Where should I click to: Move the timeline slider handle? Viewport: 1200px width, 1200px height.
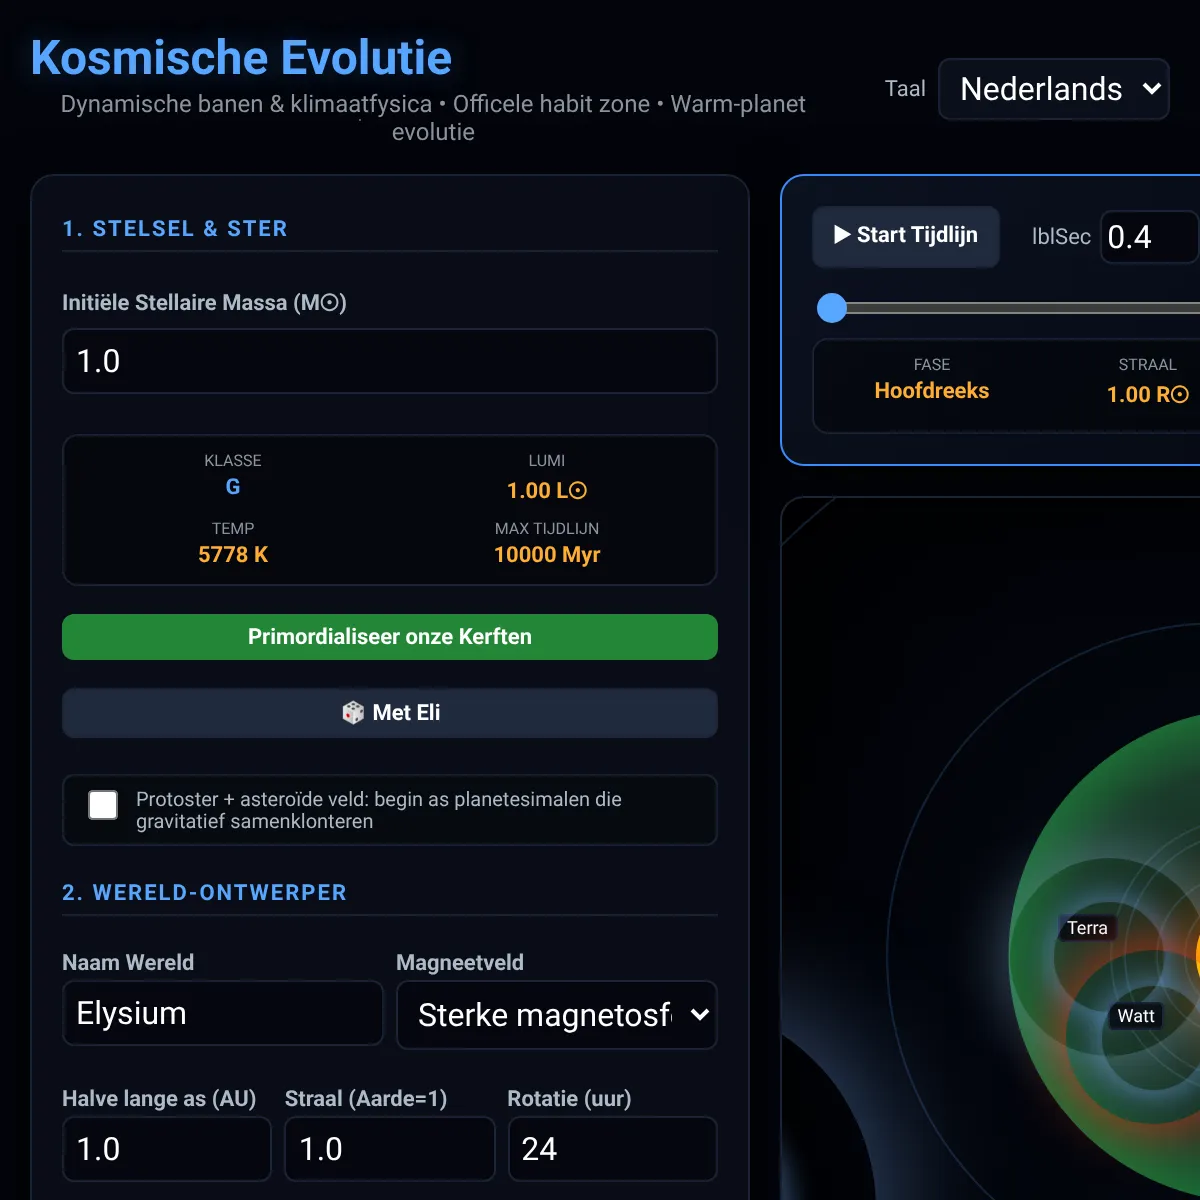832,308
